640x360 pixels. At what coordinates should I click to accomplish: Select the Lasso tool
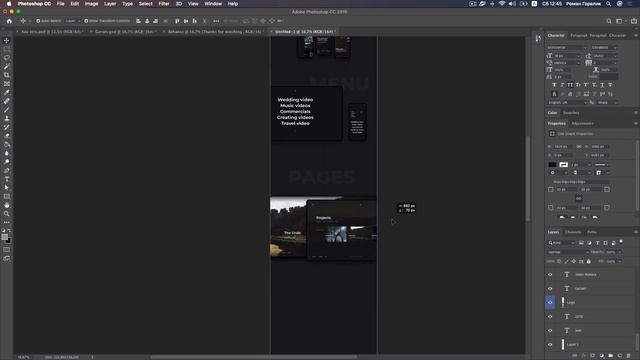7,58
